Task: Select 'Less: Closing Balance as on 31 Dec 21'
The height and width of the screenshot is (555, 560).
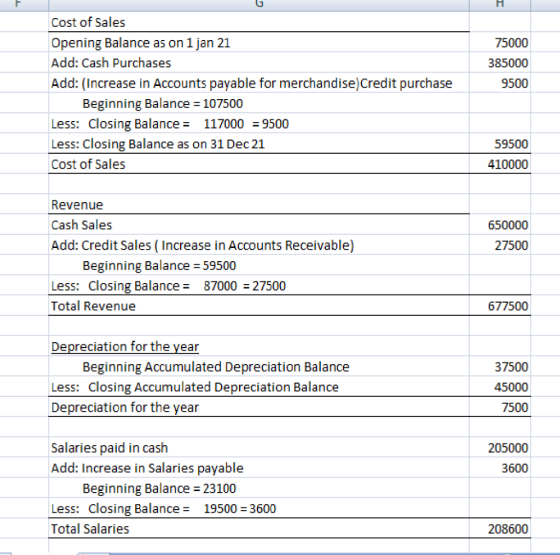Action: pyautogui.click(x=259, y=144)
